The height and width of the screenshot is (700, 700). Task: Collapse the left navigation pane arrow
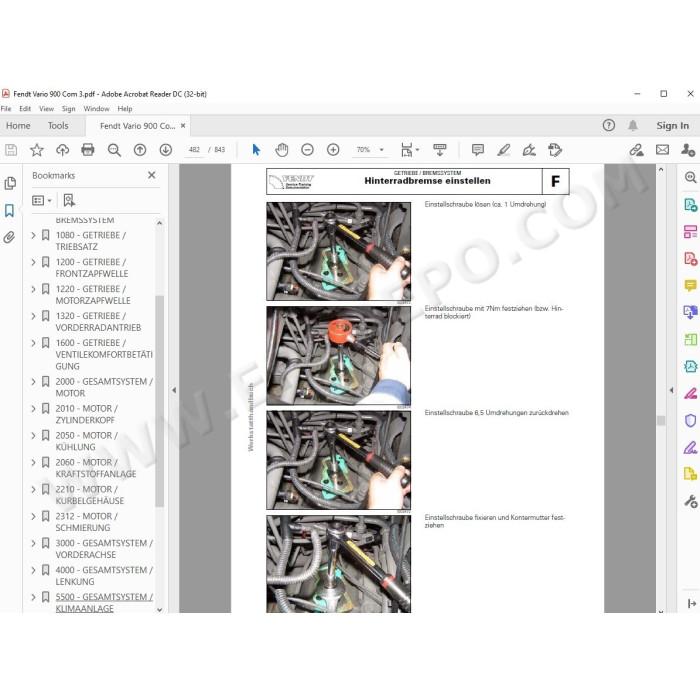pyautogui.click(x=174, y=390)
